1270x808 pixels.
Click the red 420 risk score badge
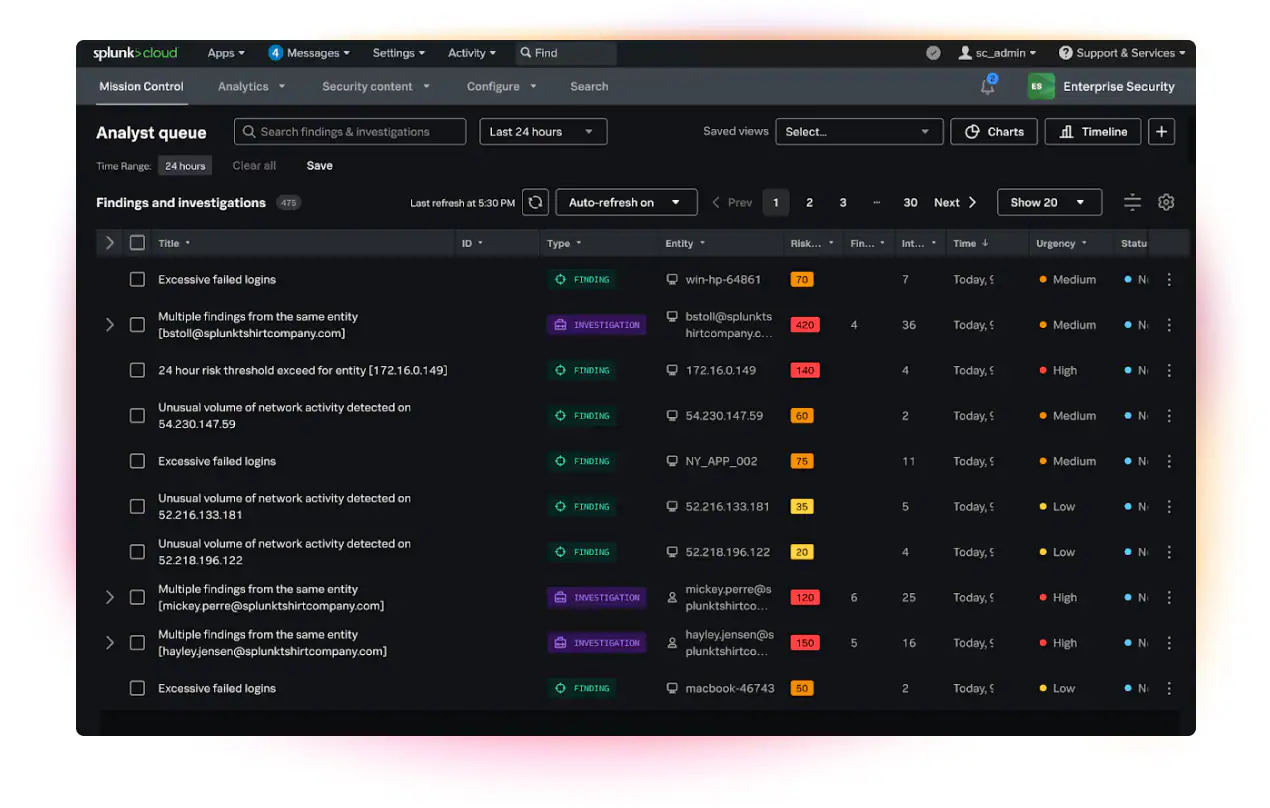(805, 325)
